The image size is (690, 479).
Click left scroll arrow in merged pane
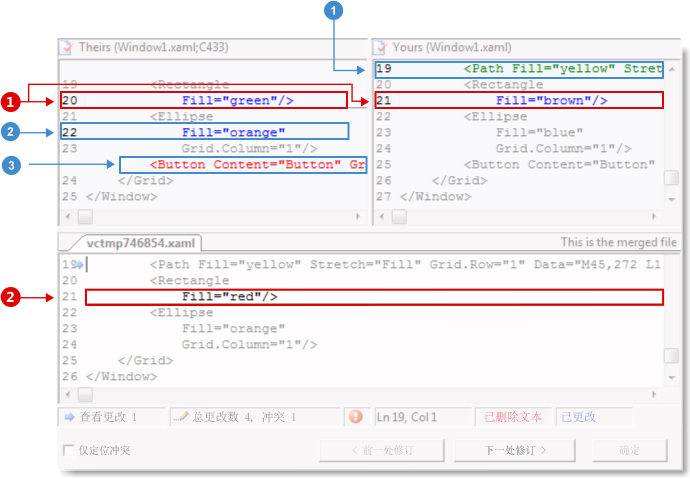pos(68,395)
